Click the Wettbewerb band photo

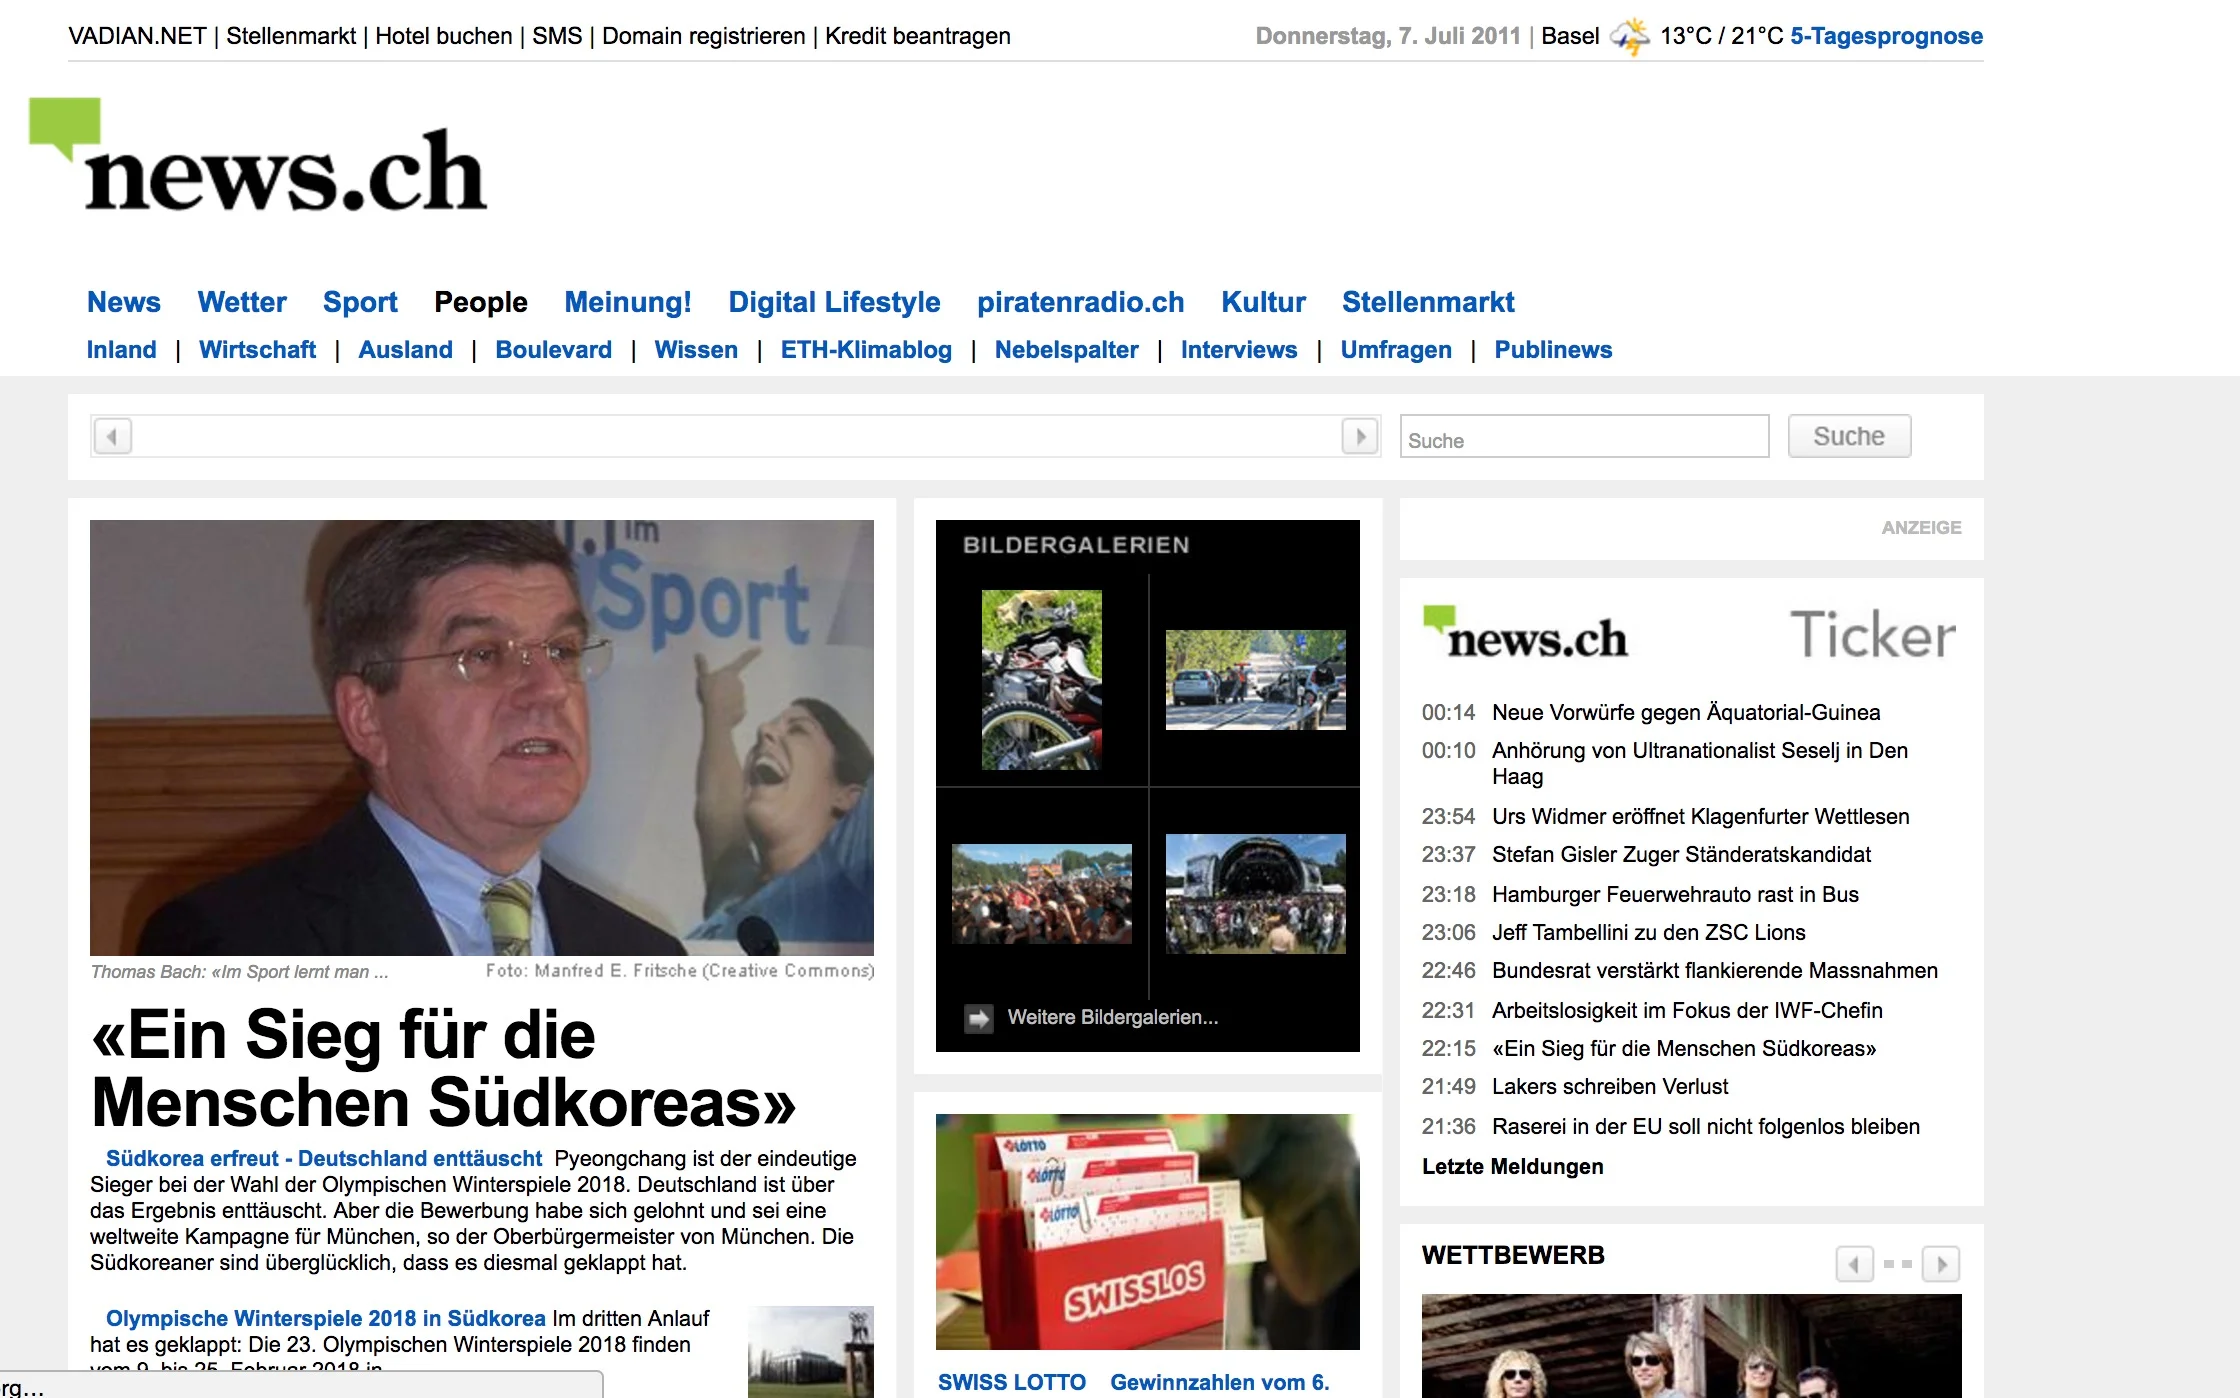point(1692,1345)
